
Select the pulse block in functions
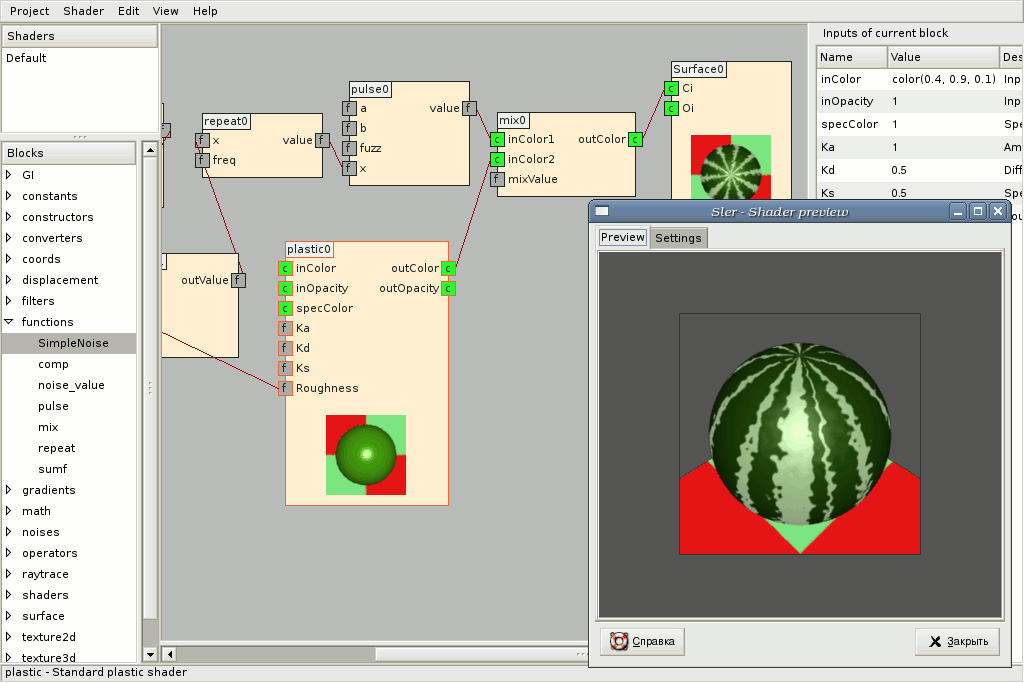point(54,406)
